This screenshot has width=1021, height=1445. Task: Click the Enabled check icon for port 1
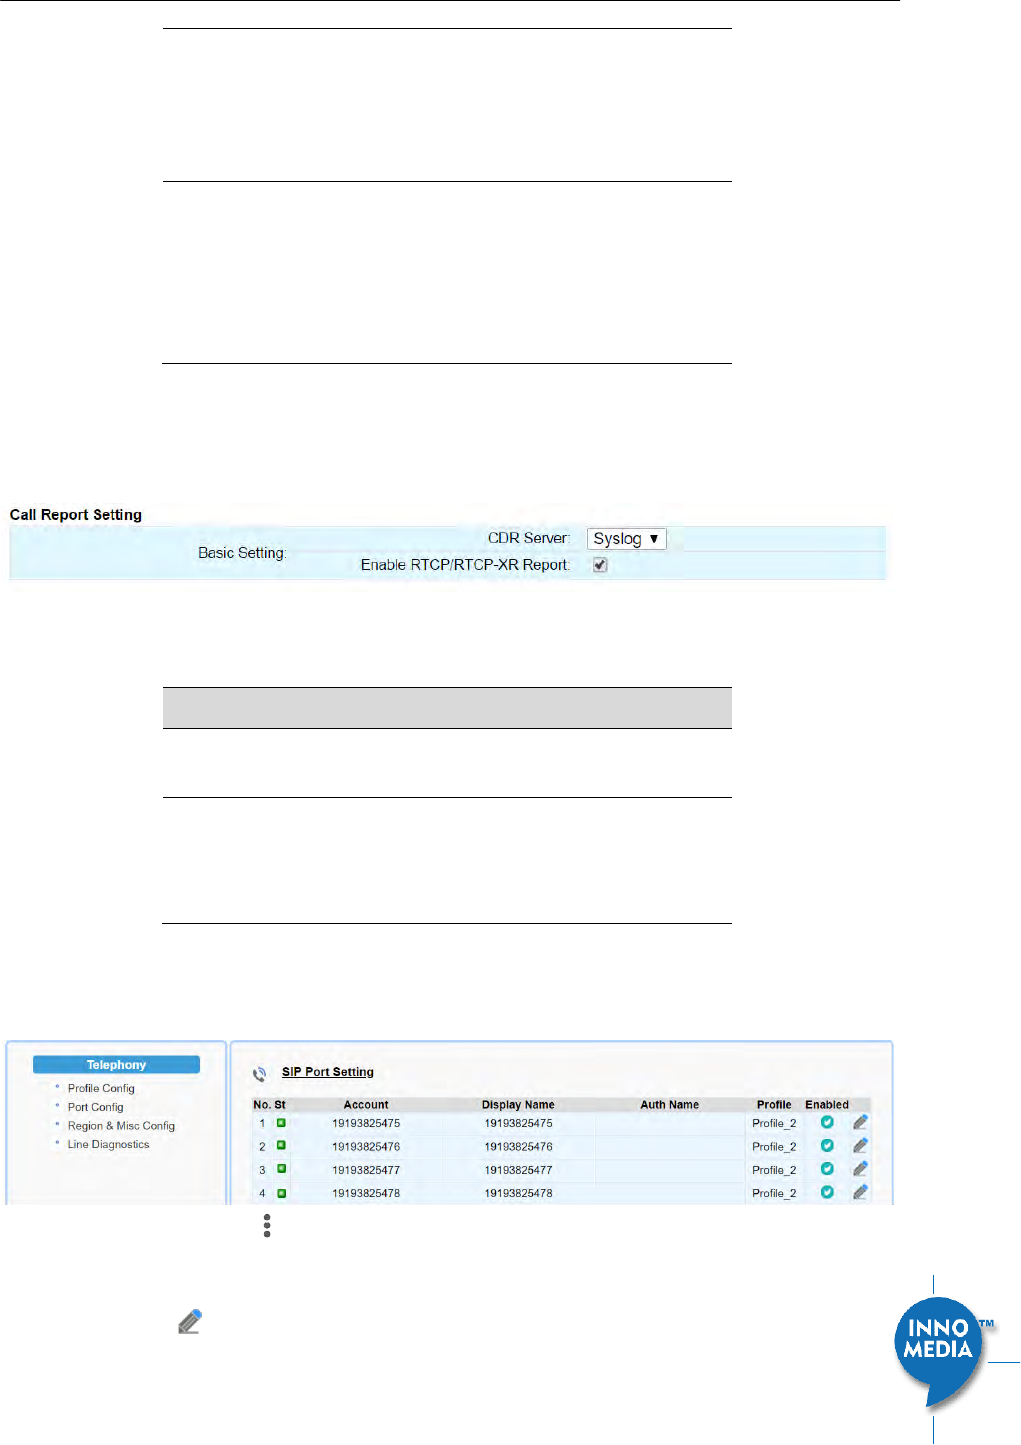point(827,1122)
